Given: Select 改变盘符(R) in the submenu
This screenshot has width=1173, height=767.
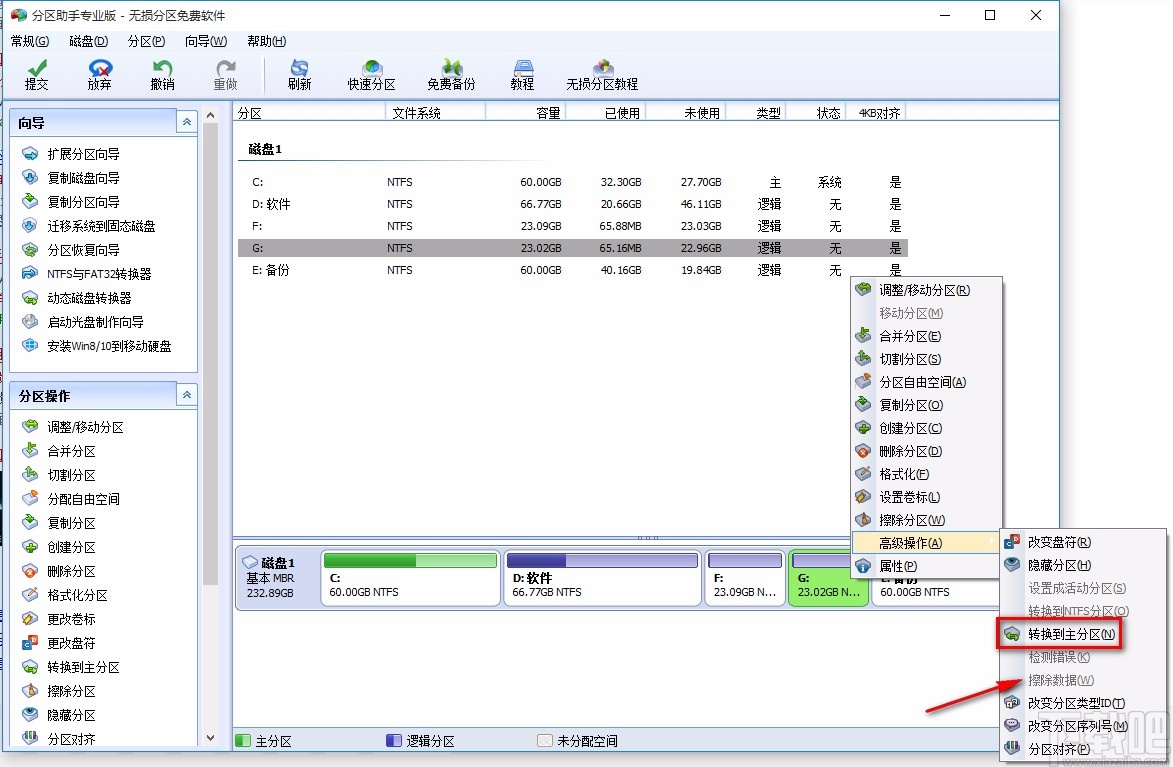Looking at the screenshot, I should tap(1082, 543).
